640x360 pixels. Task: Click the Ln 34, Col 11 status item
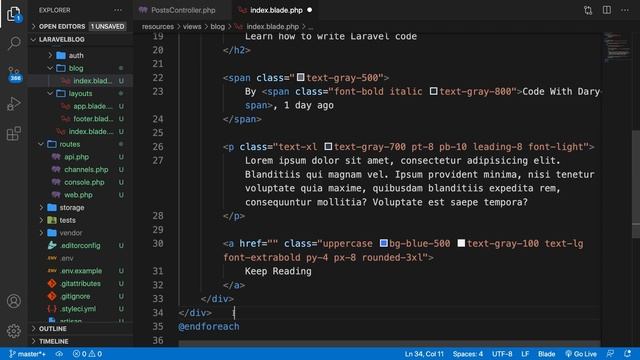[424, 354]
